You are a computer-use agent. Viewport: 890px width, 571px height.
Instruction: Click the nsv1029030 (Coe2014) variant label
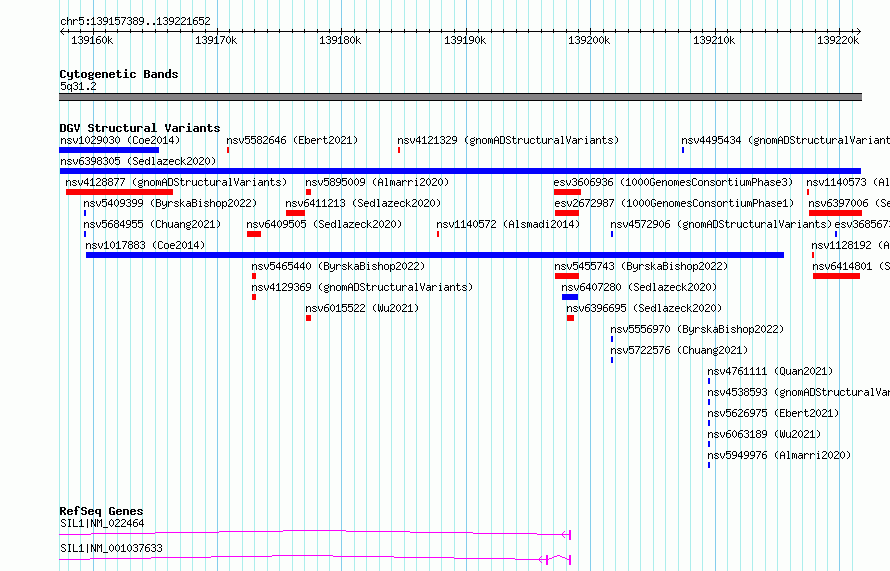pyautogui.click(x=120, y=140)
